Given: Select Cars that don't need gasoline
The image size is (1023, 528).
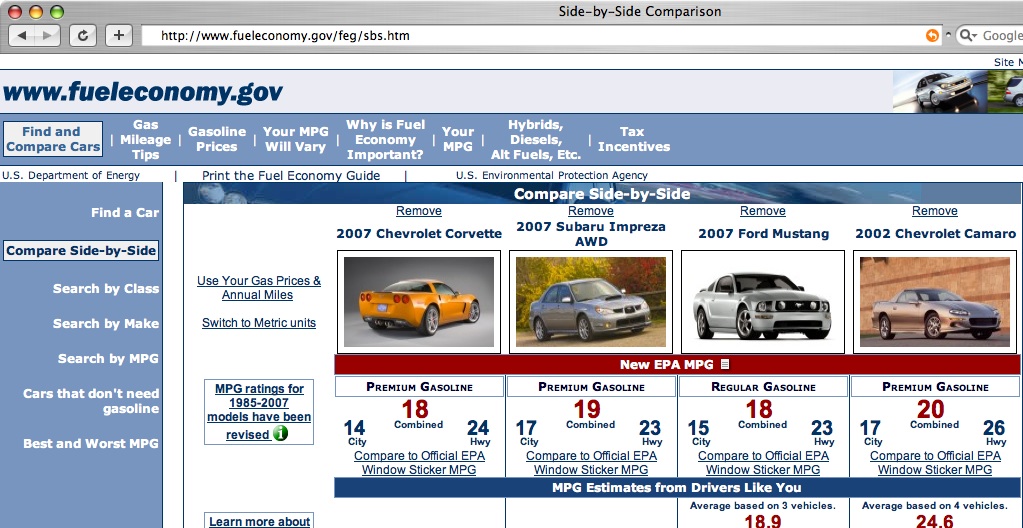Looking at the screenshot, I should [91, 401].
